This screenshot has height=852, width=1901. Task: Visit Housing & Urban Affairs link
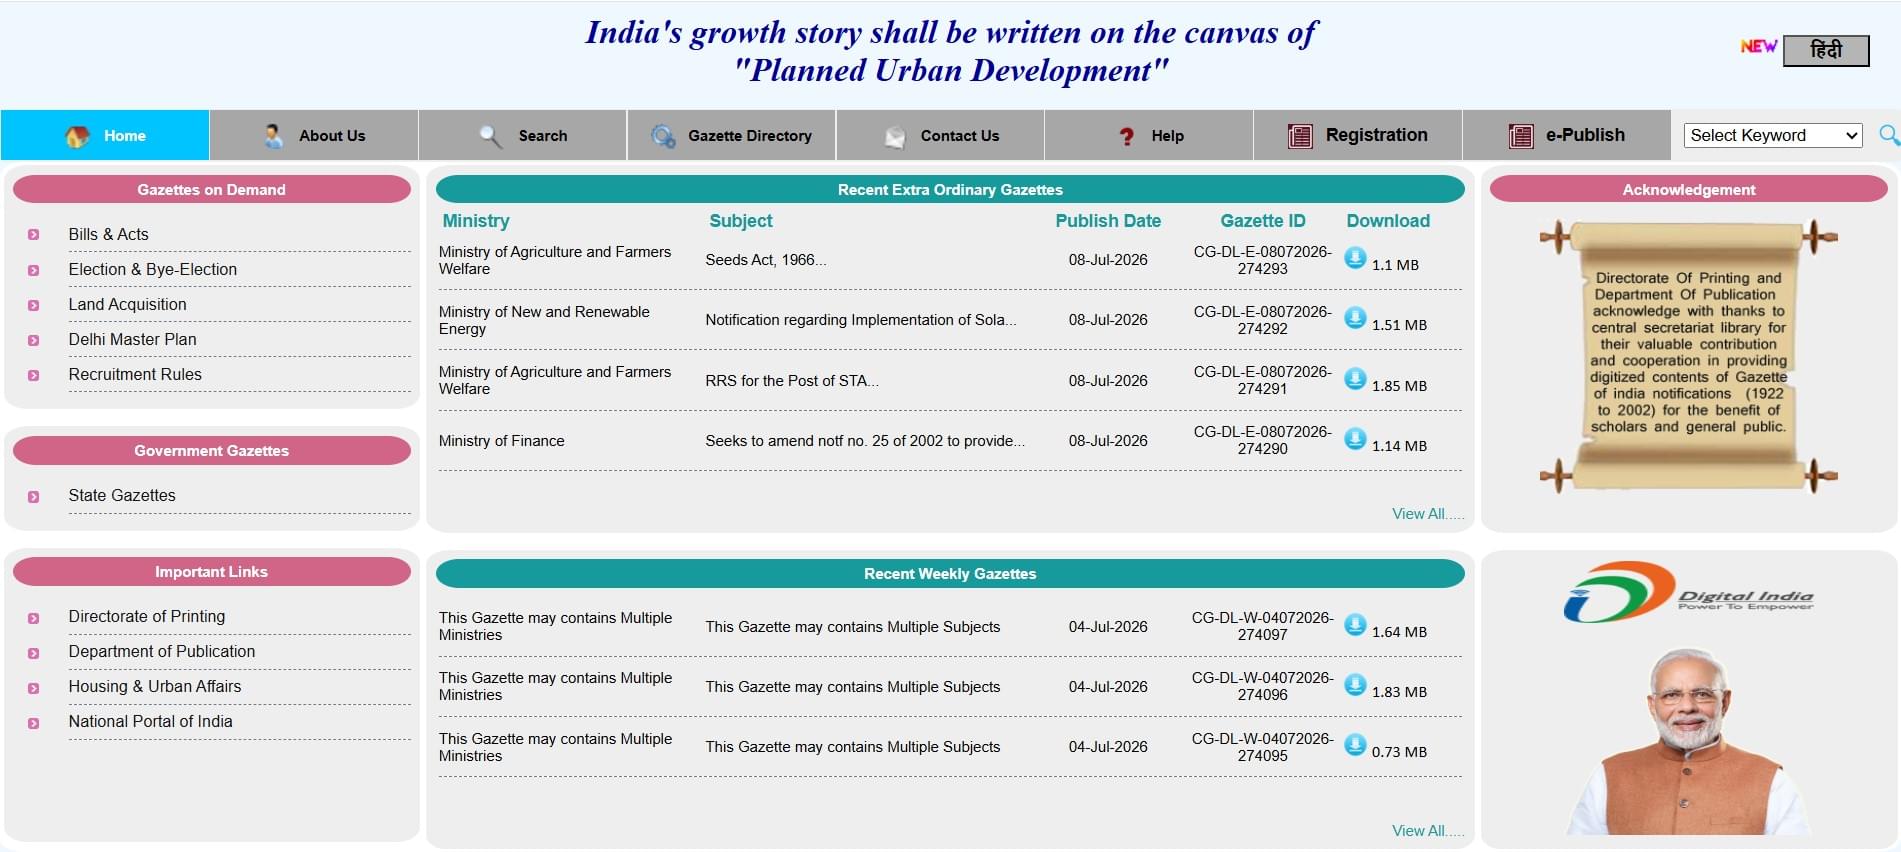pyautogui.click(x=154, y=686)
